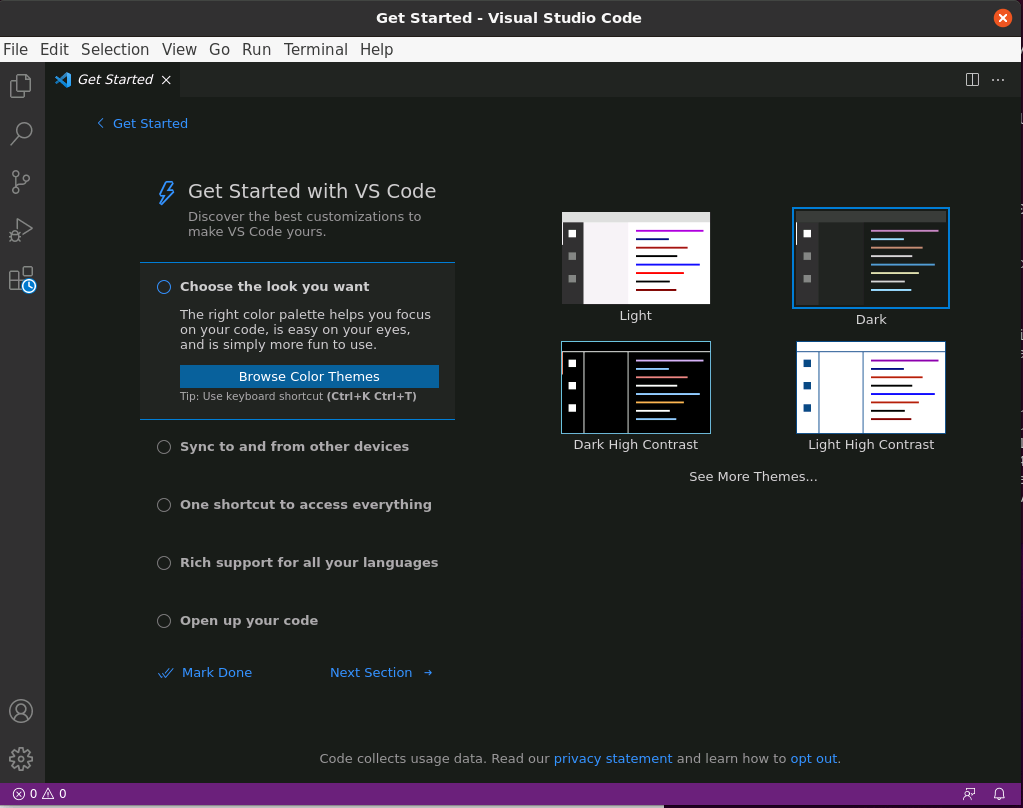Open the Extensions view
1023x808 pixels.
point(22,279)
